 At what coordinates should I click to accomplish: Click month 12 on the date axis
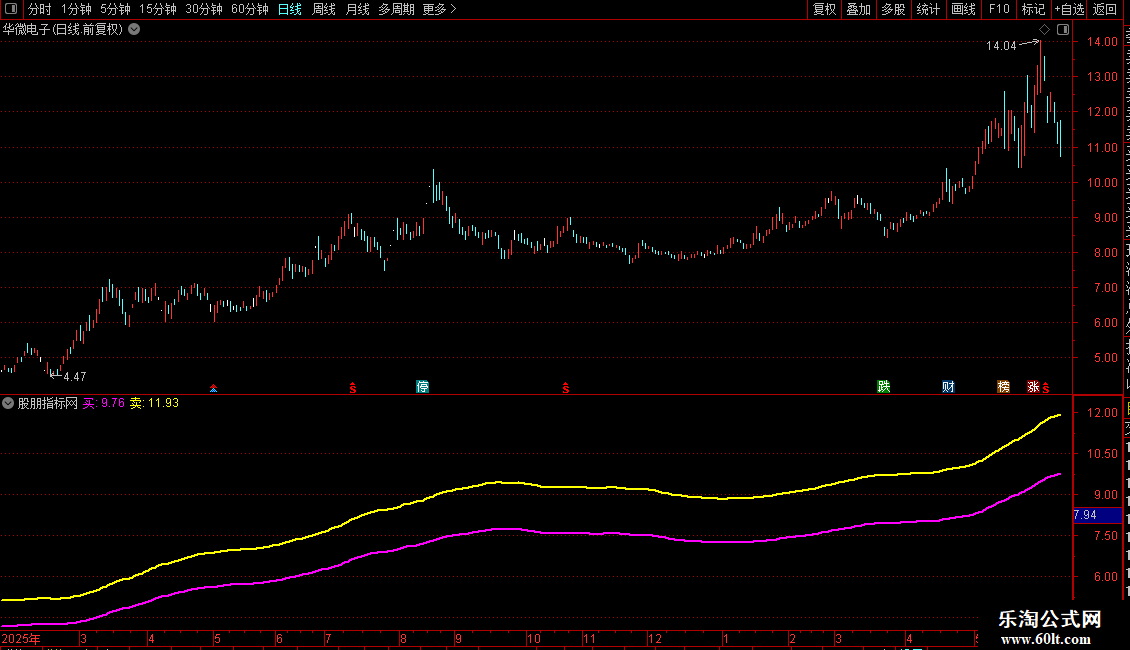pos(654,639)
